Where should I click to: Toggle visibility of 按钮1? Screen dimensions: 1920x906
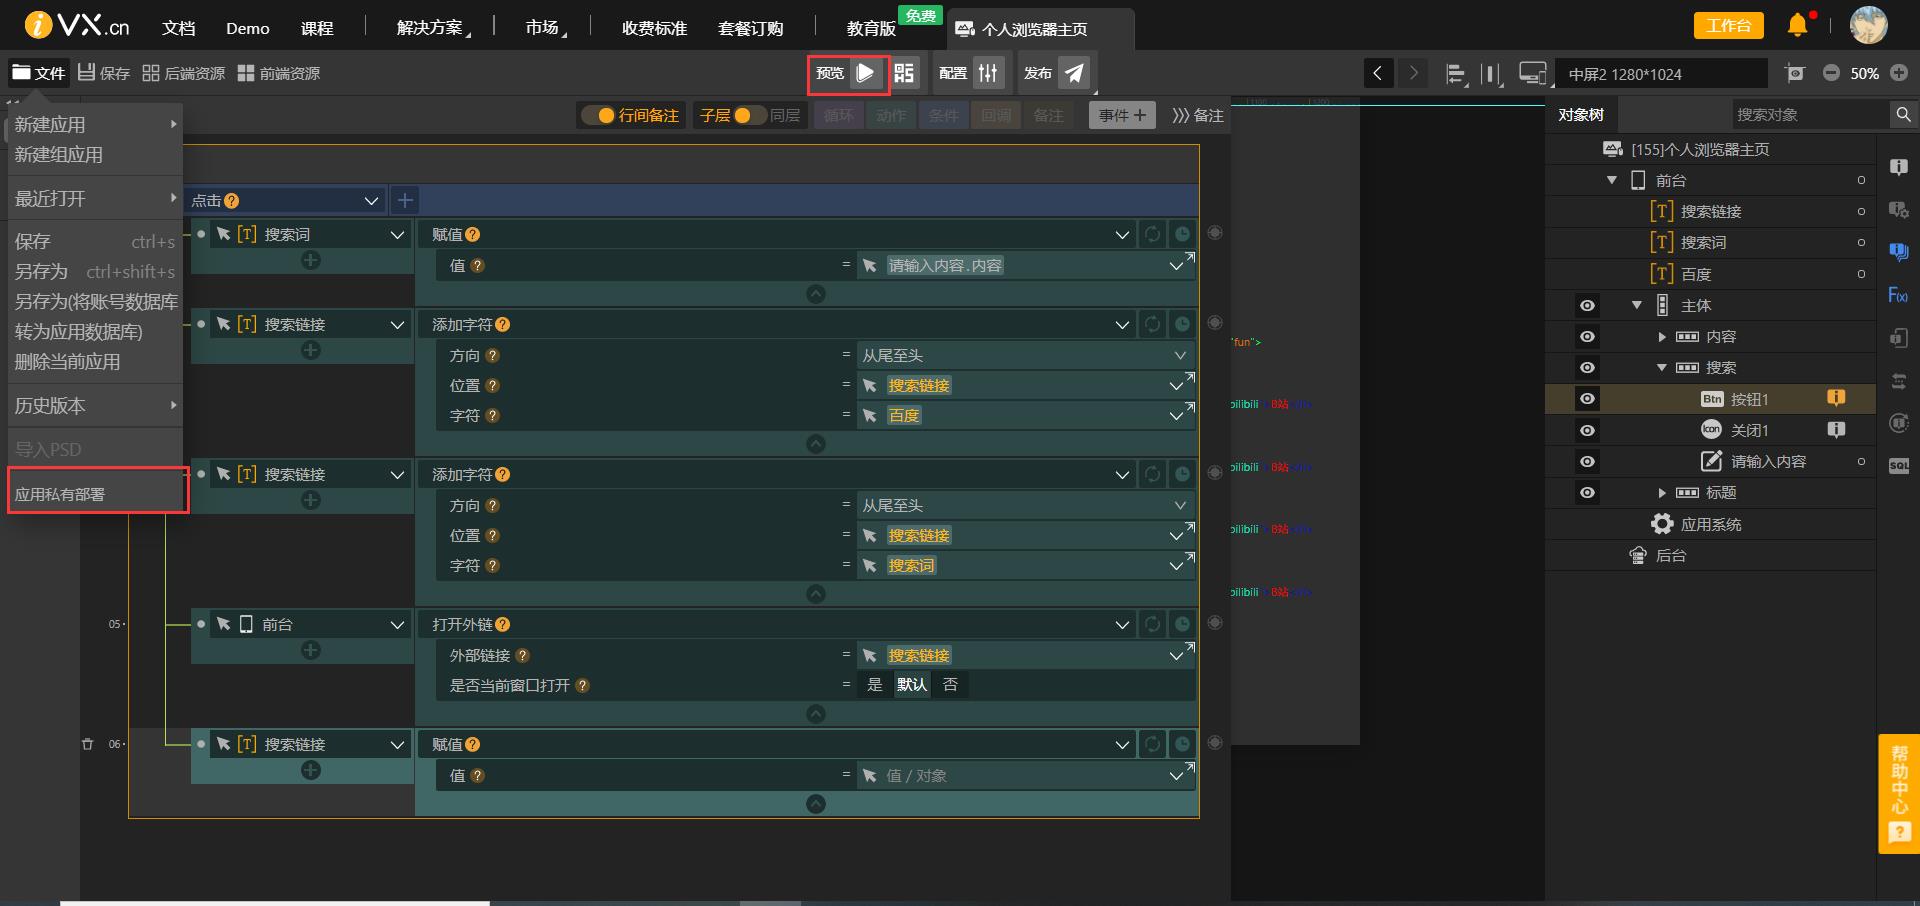click(1587, 398)
